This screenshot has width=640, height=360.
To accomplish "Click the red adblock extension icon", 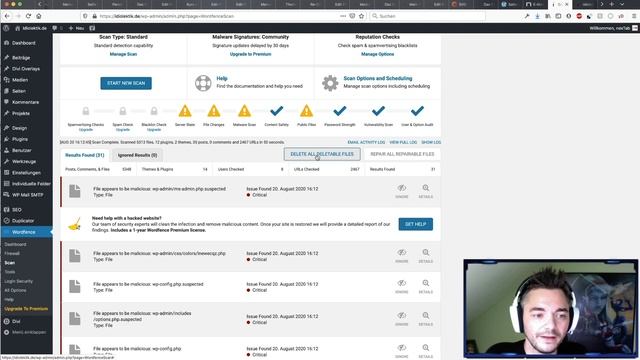I will (579, 16).
